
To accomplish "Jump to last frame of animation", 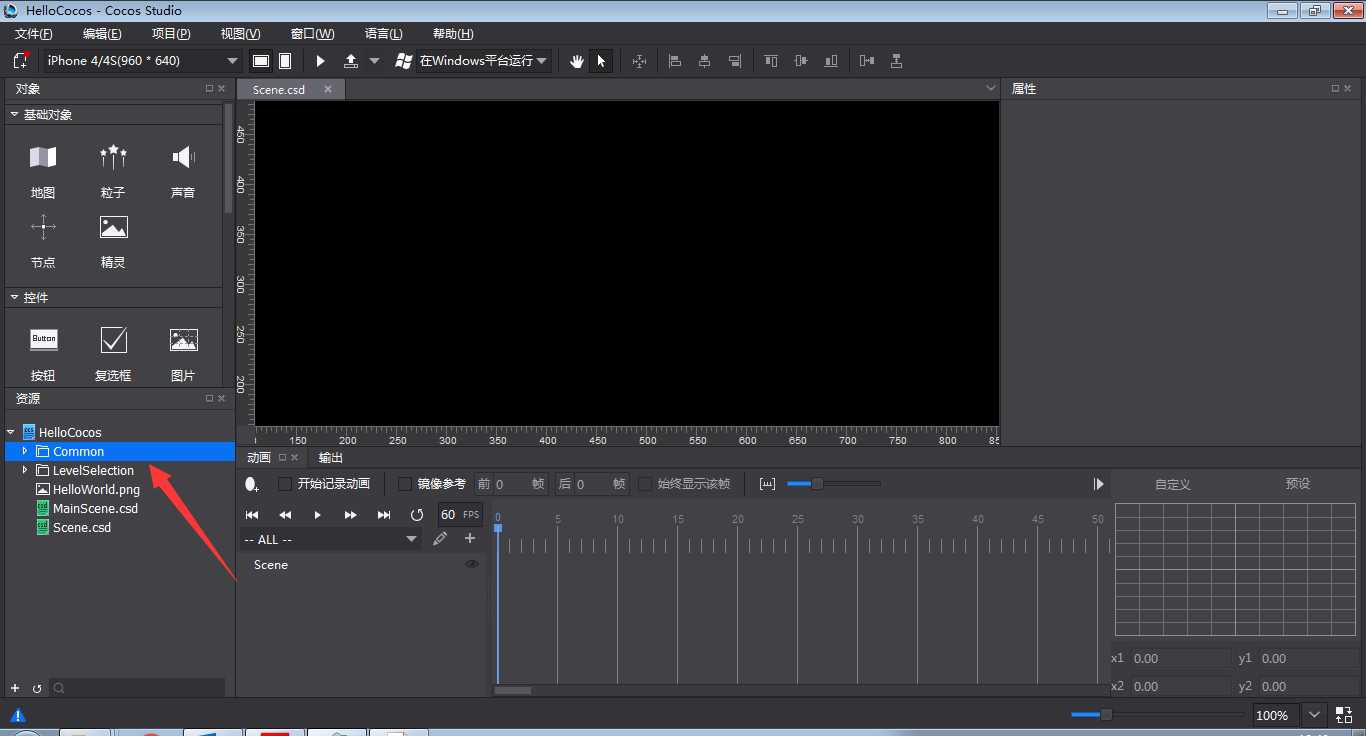I will (x=384, y=514).
